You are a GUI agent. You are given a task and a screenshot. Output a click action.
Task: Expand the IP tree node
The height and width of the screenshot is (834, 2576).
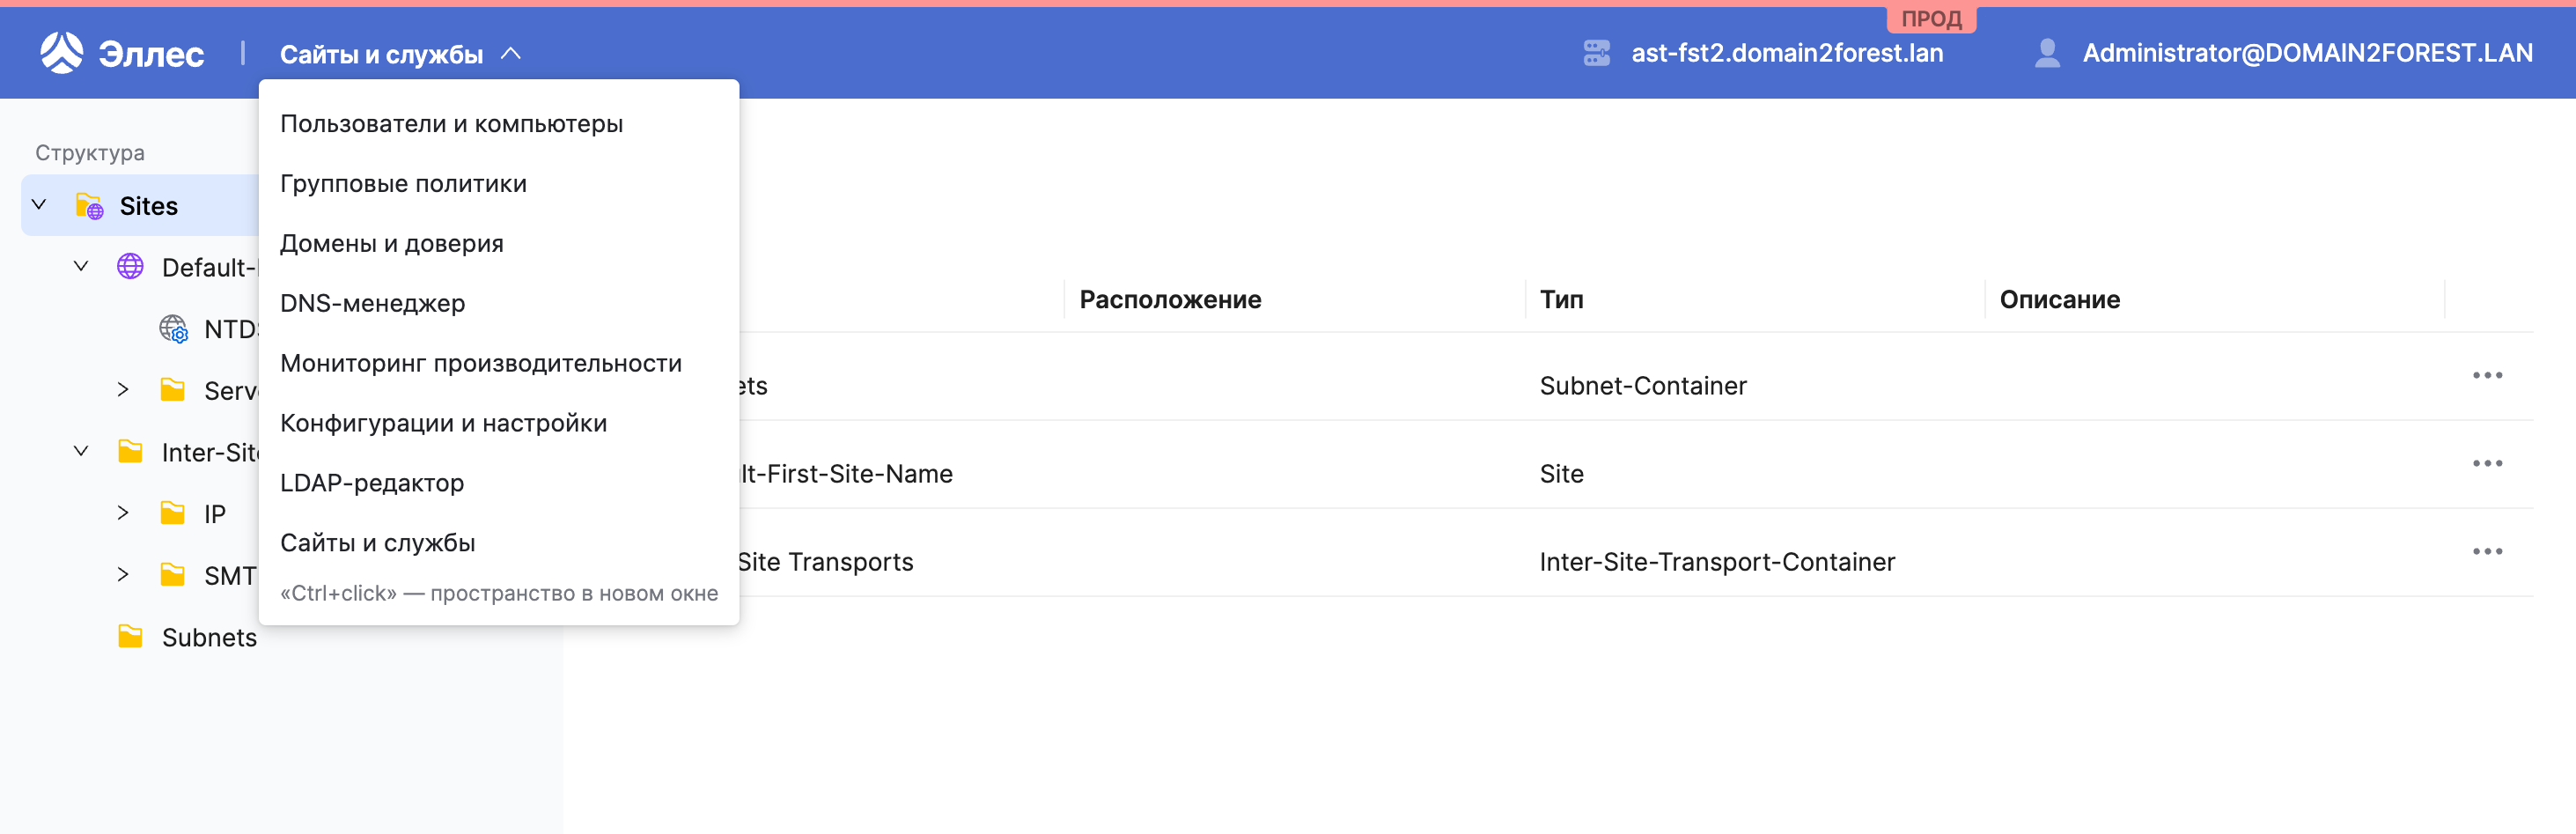123,513
